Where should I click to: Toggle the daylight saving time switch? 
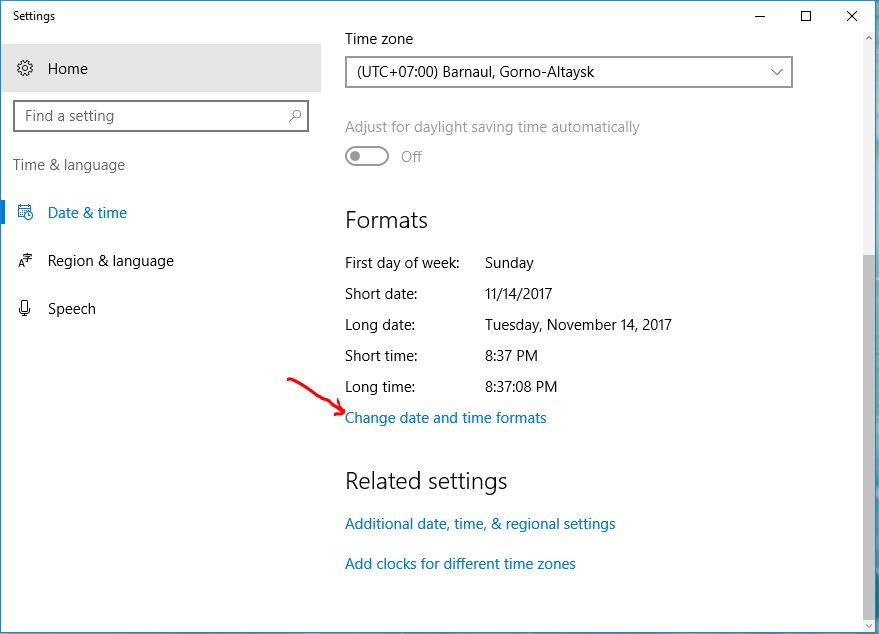(367, 157)
